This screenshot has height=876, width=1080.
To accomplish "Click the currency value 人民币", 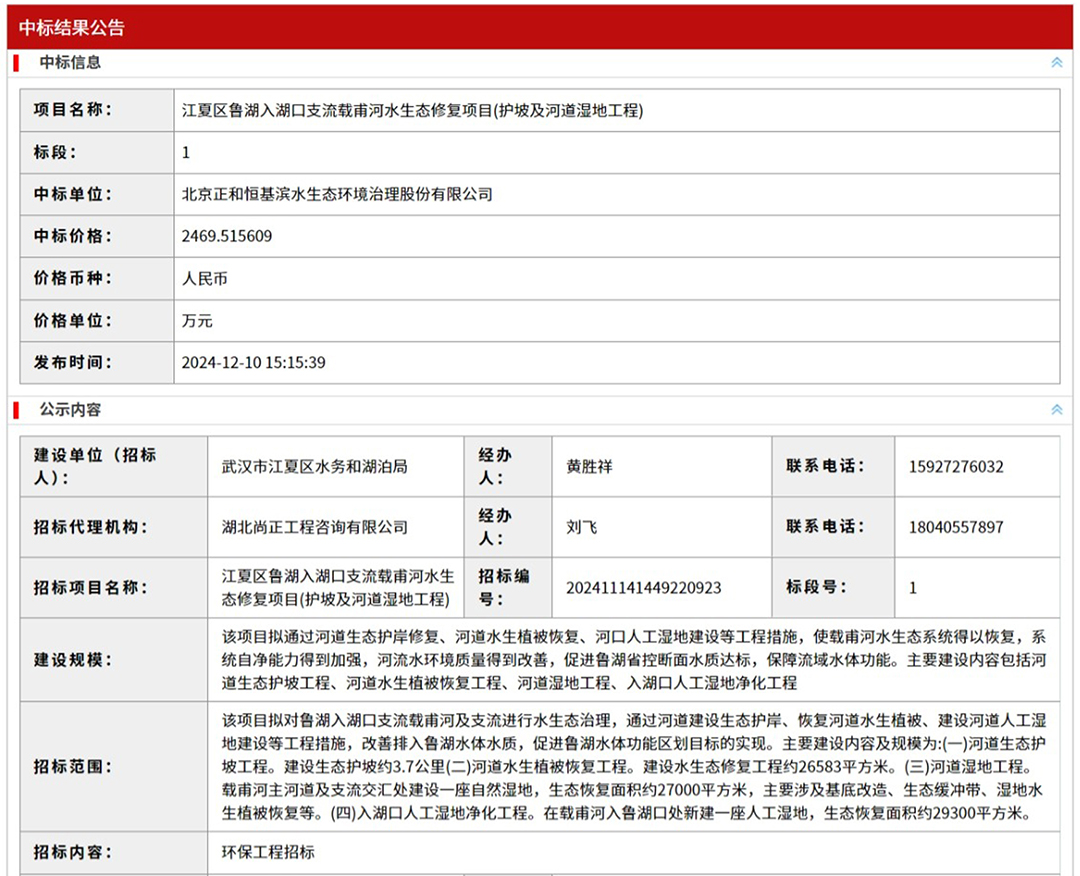I will pyautogui.click(x=204, y=278).
